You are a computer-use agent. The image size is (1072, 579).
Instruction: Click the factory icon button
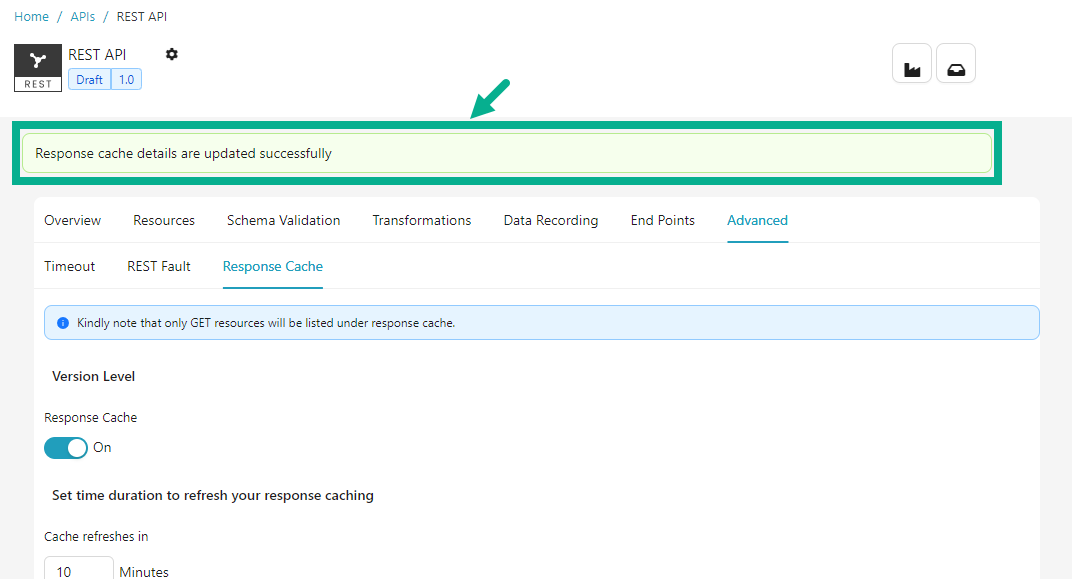coord(911,64)
